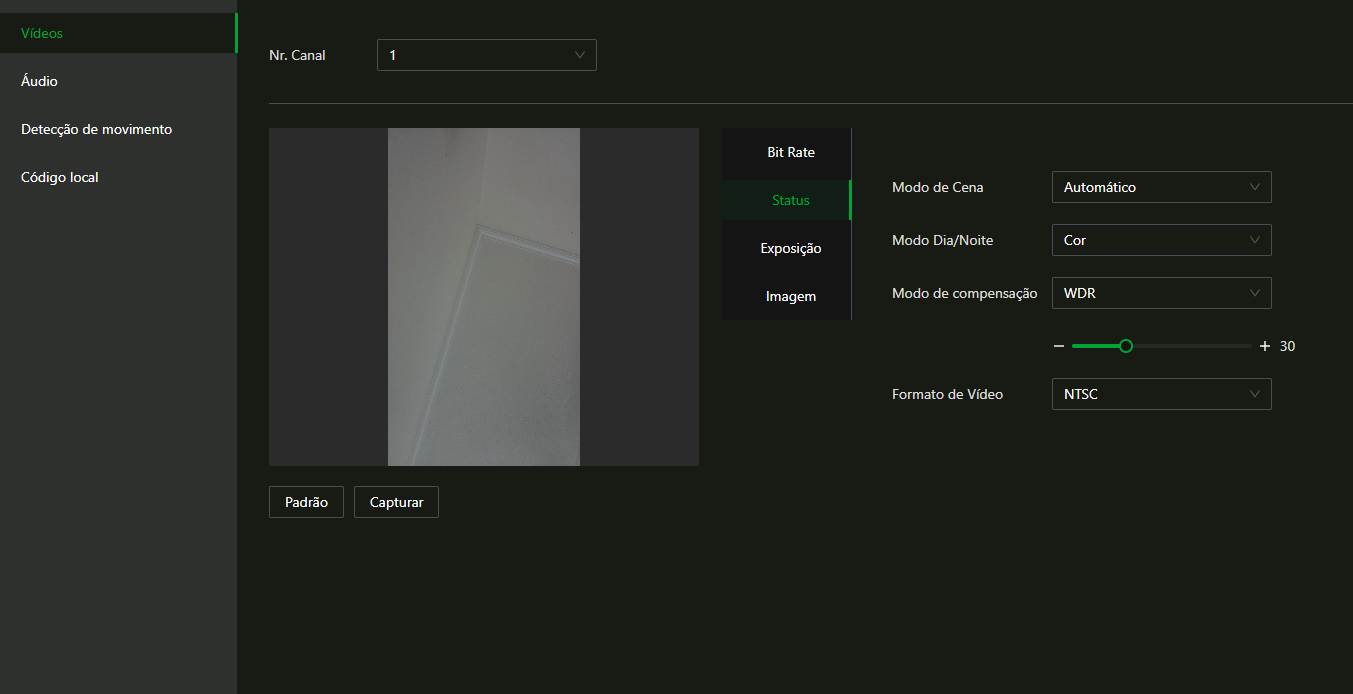
Task: Expand the Modo de compensação dropdown
Action: click(x=1162, y=293)
